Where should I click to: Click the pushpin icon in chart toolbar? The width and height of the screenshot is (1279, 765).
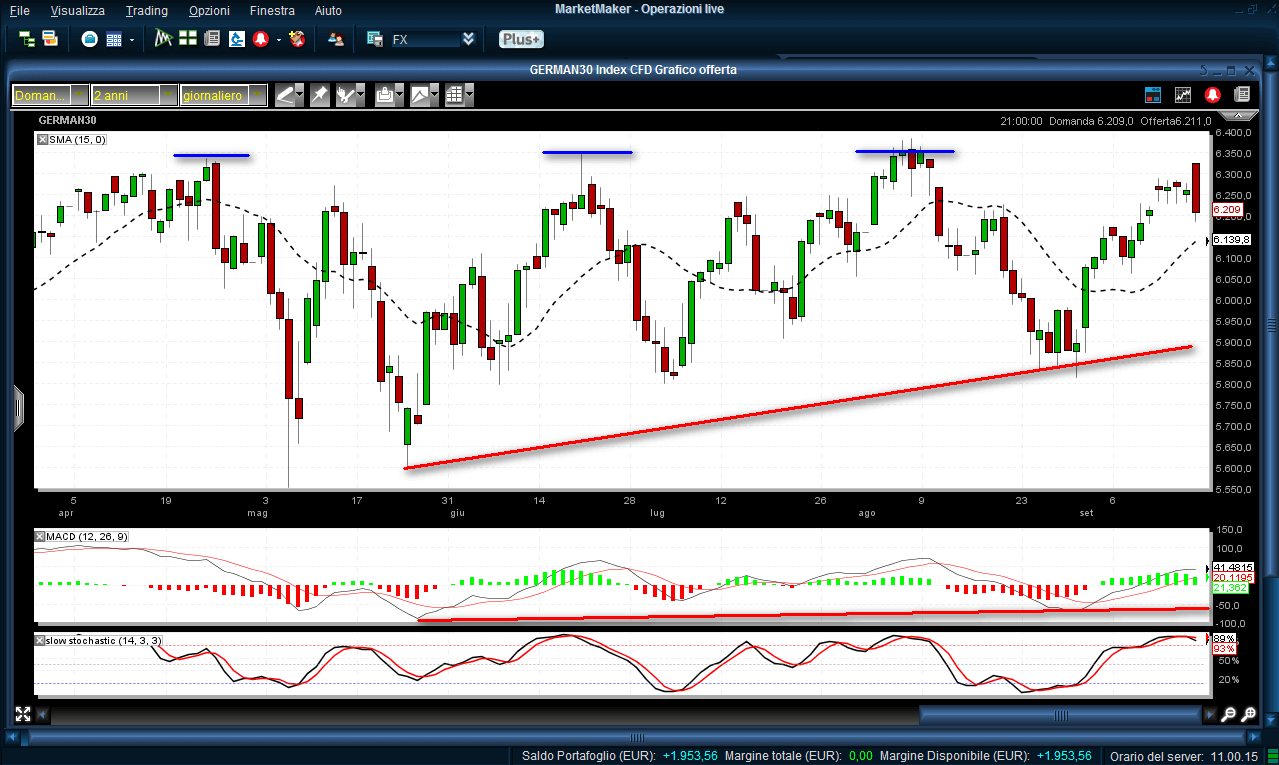[x=319, y=95]
